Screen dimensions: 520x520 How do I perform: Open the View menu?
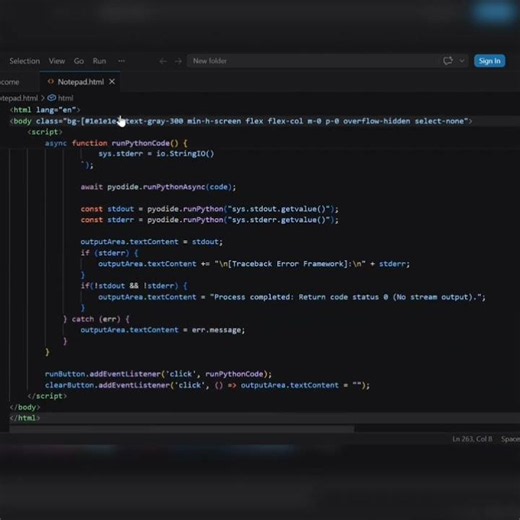pos(57,61)
